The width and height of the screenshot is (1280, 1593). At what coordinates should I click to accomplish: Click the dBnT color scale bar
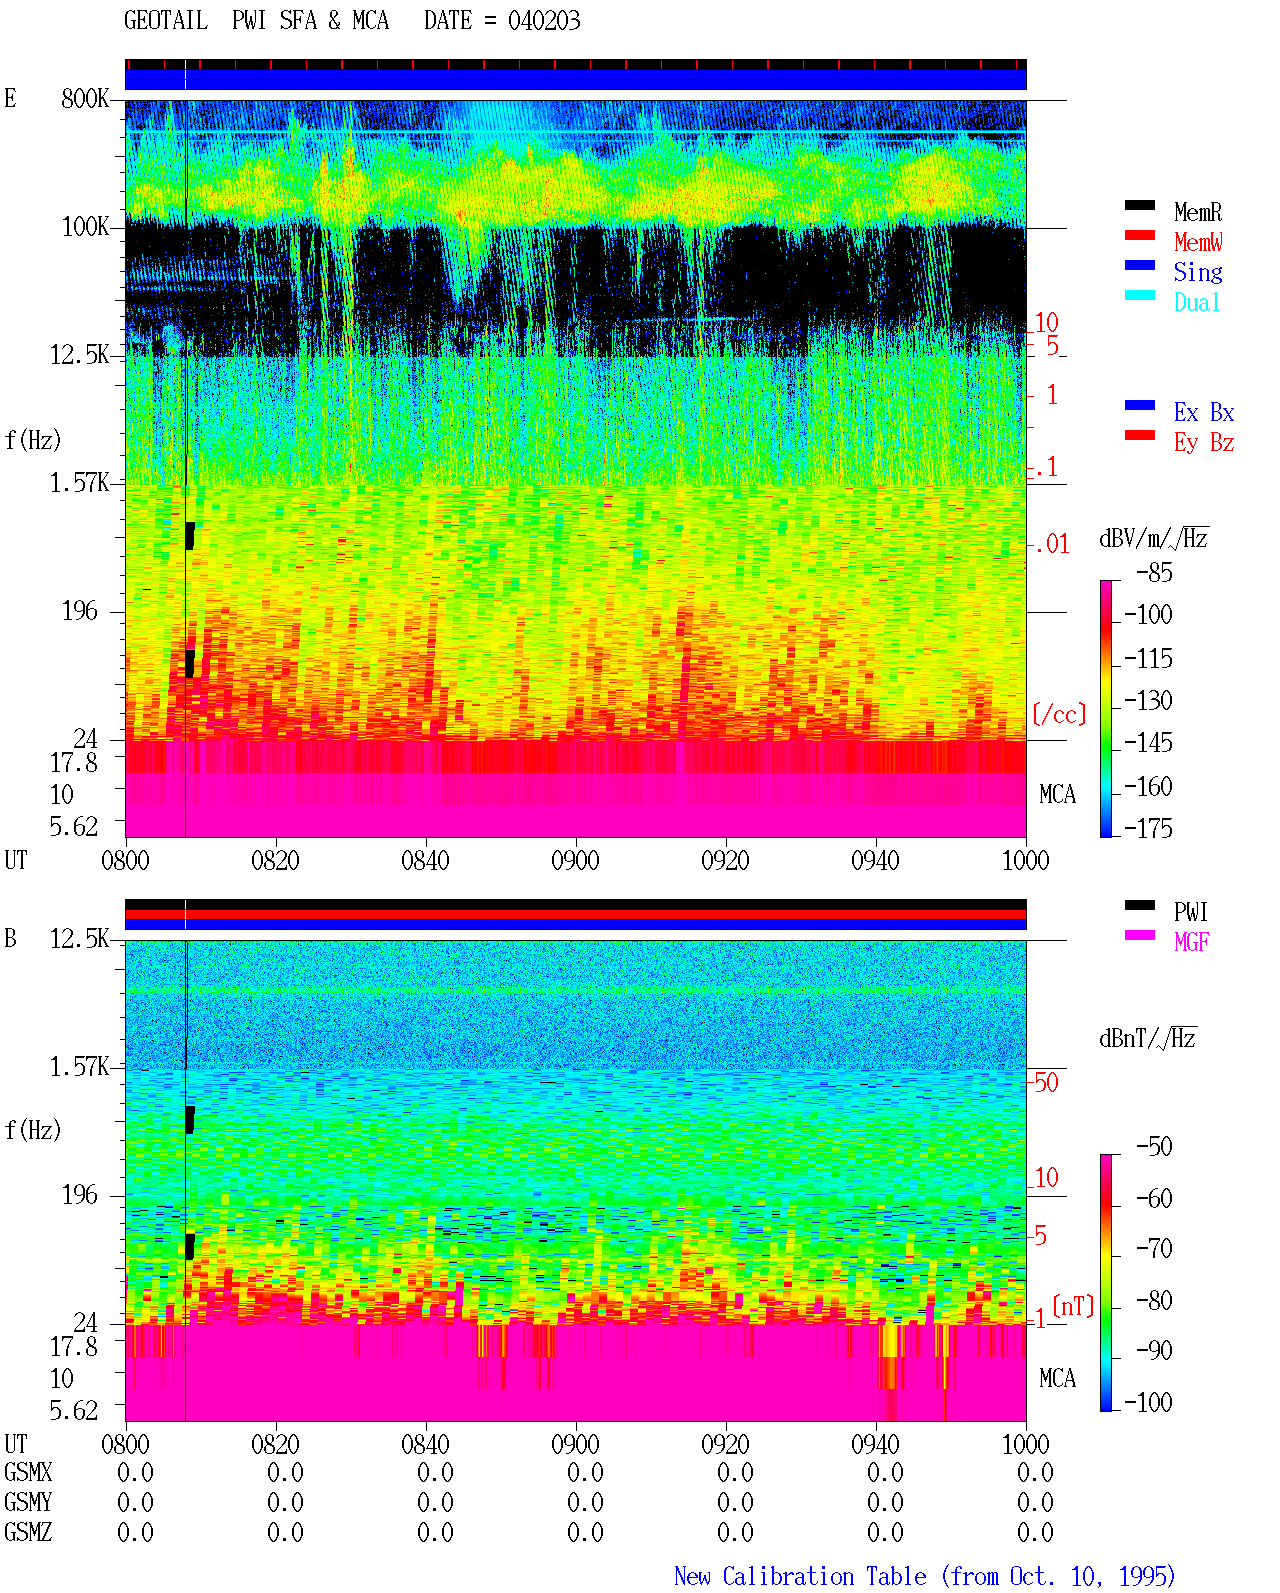click(x=1105, y=1283)
